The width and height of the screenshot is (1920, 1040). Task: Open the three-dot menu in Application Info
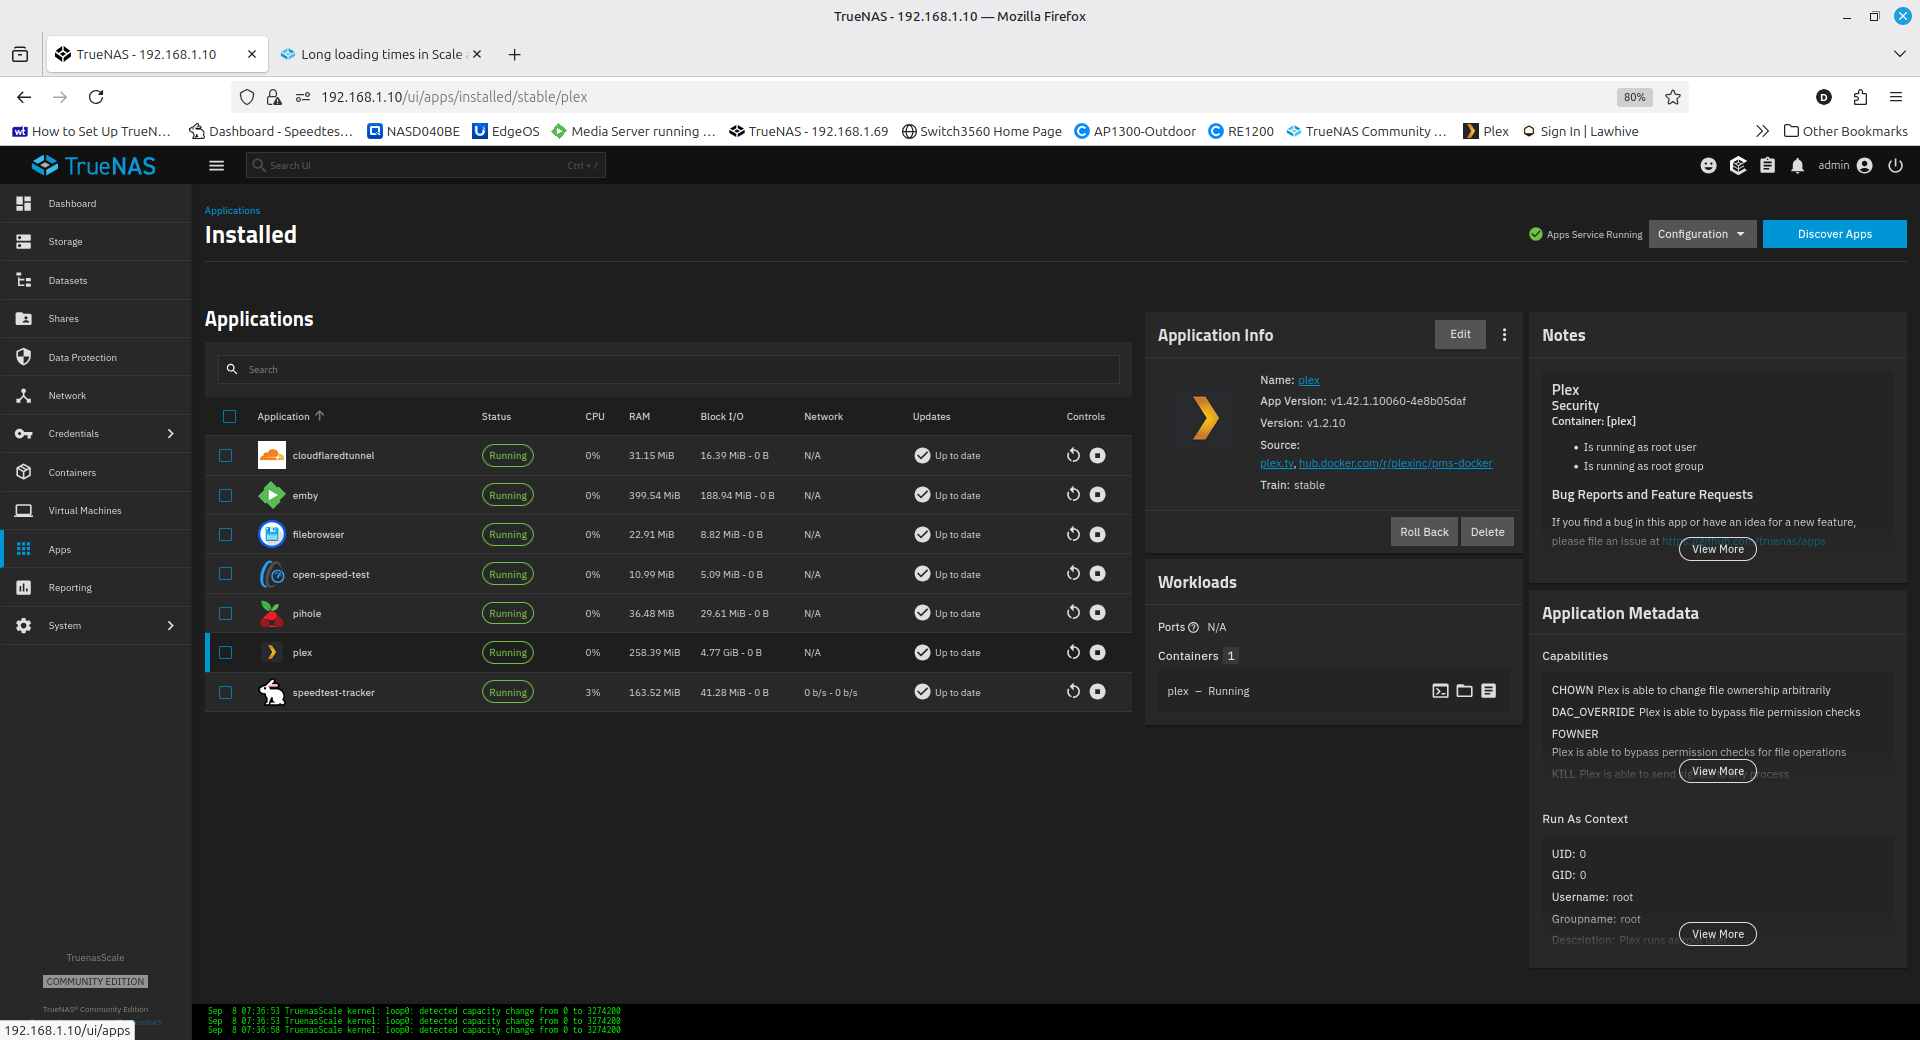1504,335
